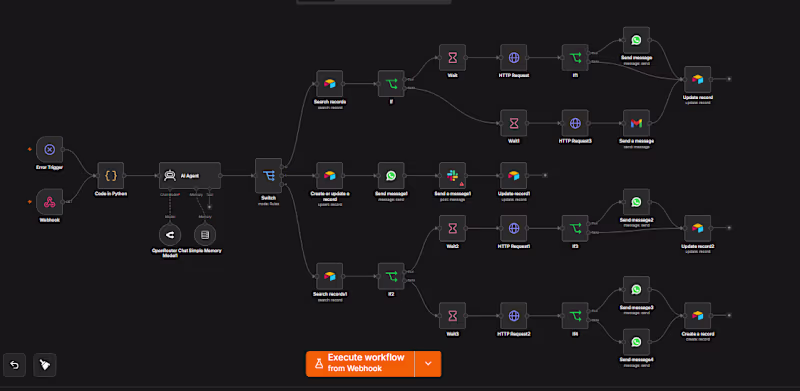
Task: Select Create or update a record node
Action: tap(330, 176)
